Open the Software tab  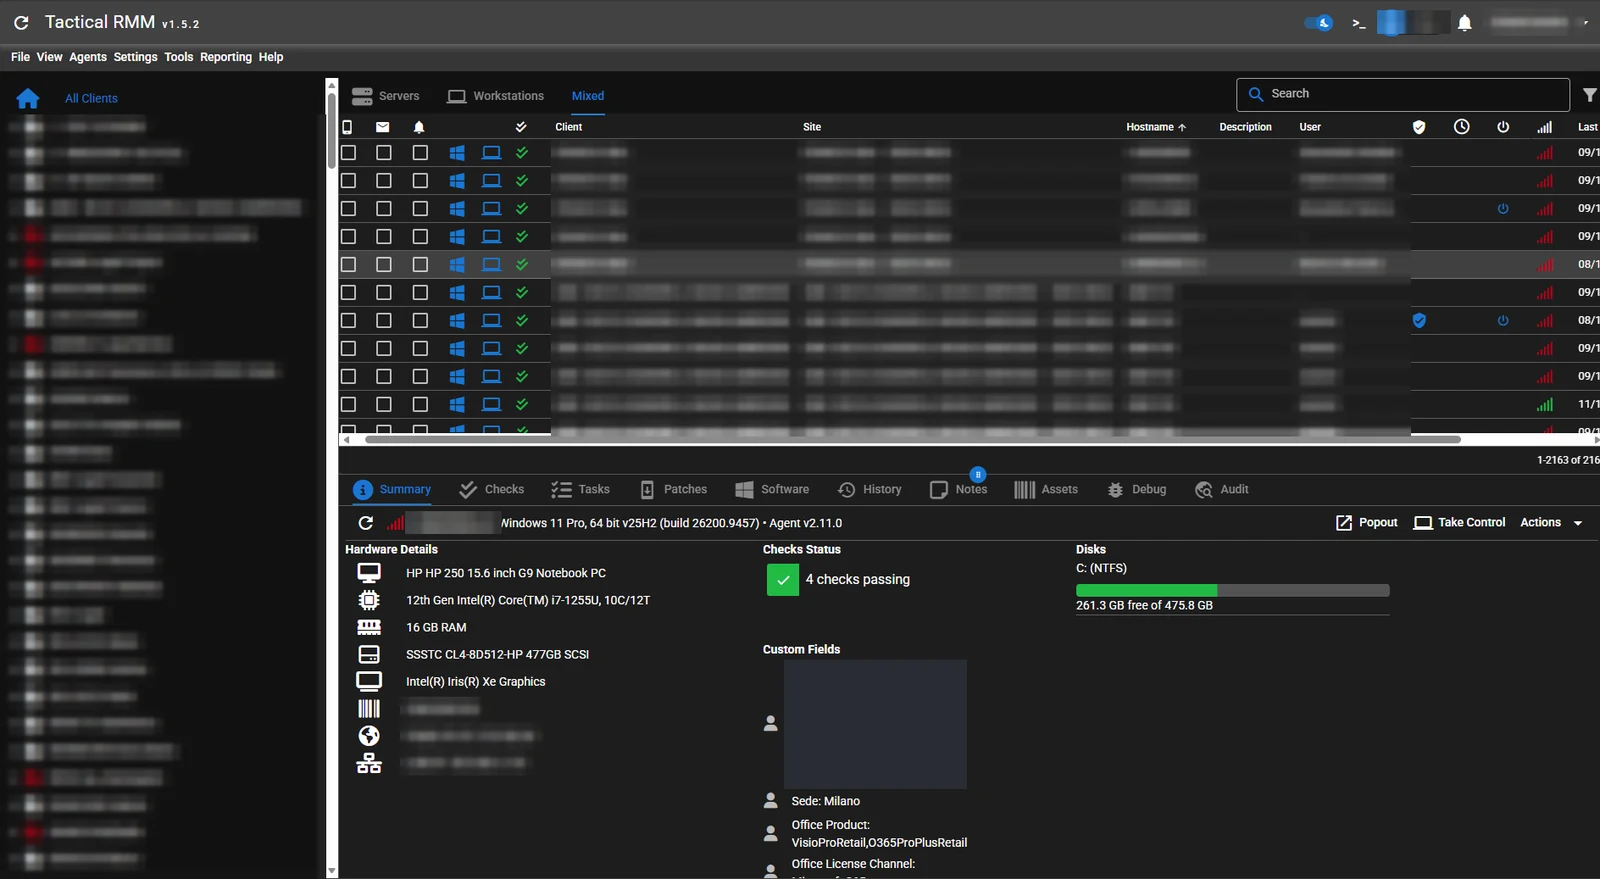(772, 490)
